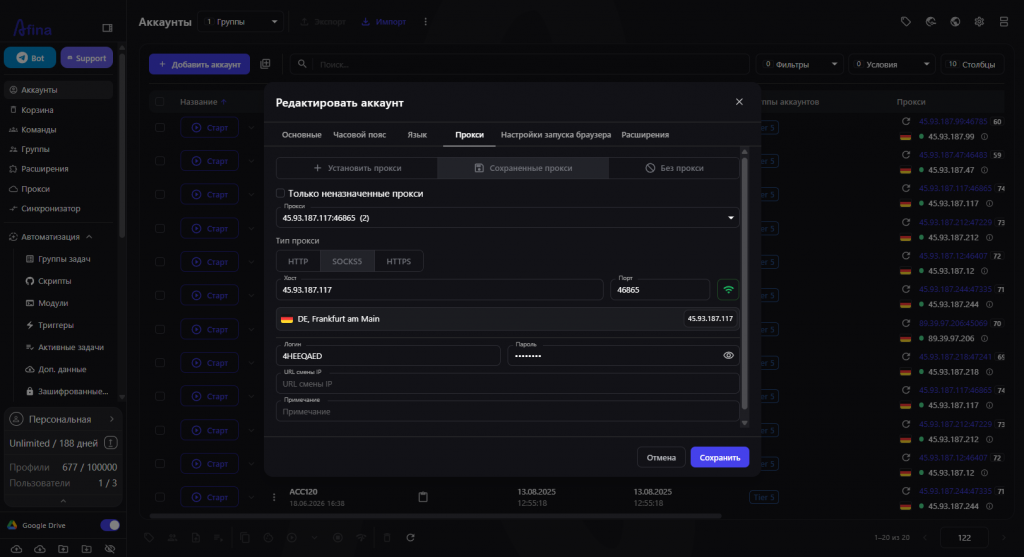Image resolution: width=1024 pixels, height=557 pixels.
Task: Choose Без прокси option
Action: (x=674, y=168)
